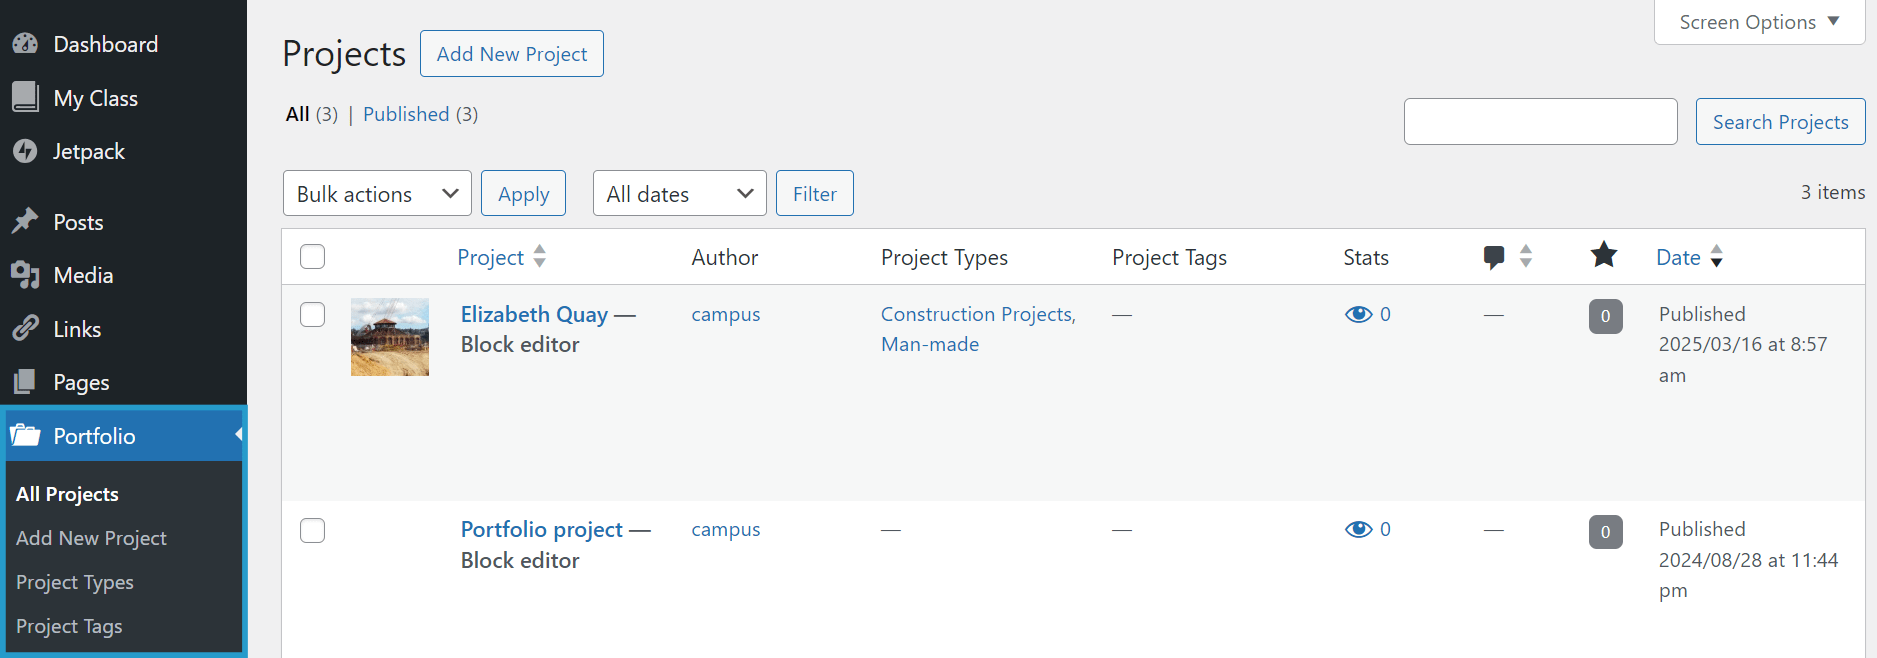
Task: Tick the Elizabeth Quay row checkbox
Action: 312,314
